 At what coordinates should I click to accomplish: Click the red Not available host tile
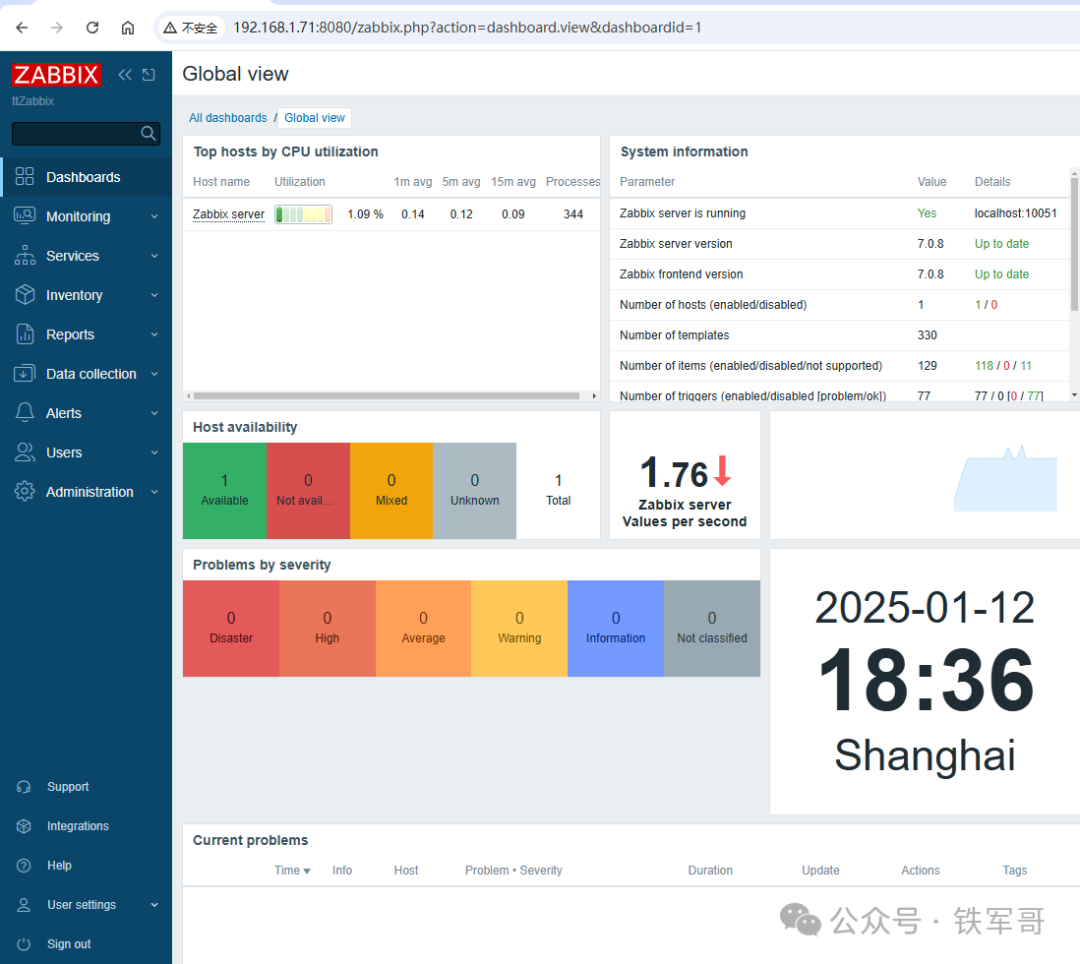point(308,490)
